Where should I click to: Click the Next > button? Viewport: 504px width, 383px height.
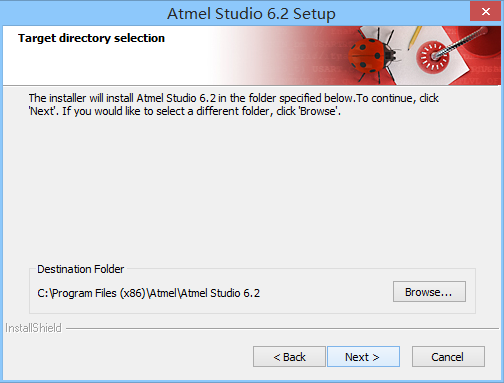tap(363, 357)
